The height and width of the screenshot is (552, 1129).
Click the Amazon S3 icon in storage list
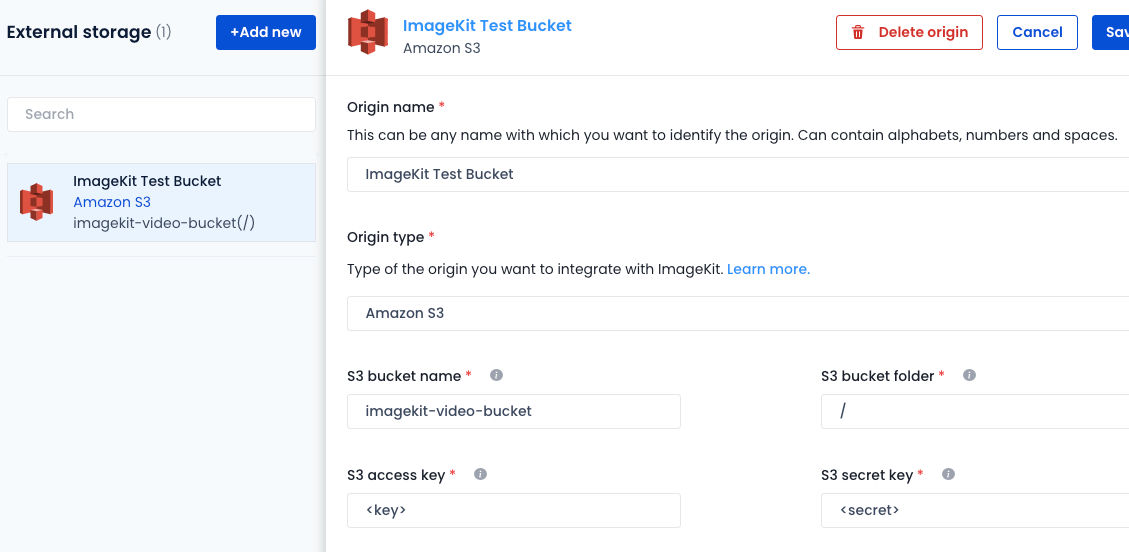36,202
